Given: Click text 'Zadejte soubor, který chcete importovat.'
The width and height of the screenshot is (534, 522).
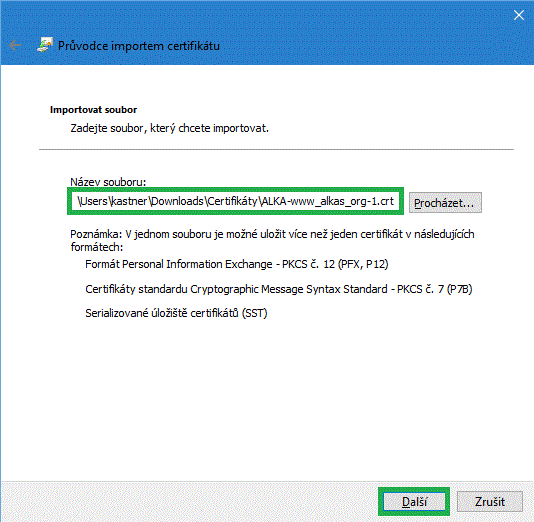Looking at the screenshot, I should click(x=170, y=128).
